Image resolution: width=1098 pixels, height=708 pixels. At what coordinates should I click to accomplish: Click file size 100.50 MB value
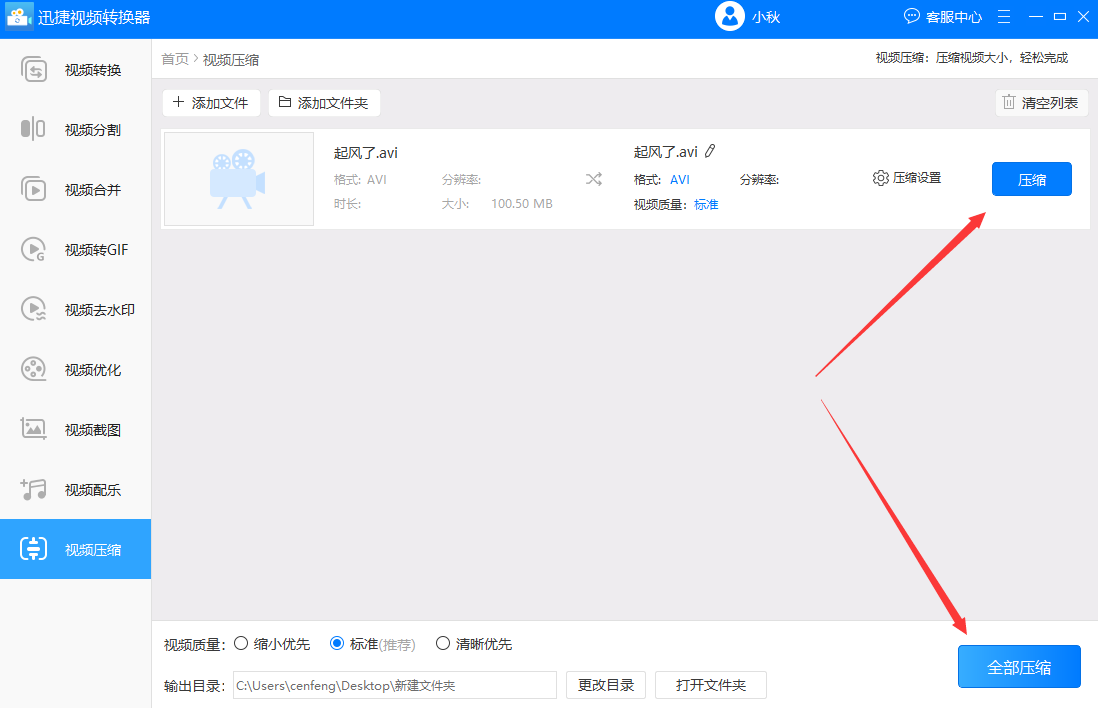click(x=522, y=204)
